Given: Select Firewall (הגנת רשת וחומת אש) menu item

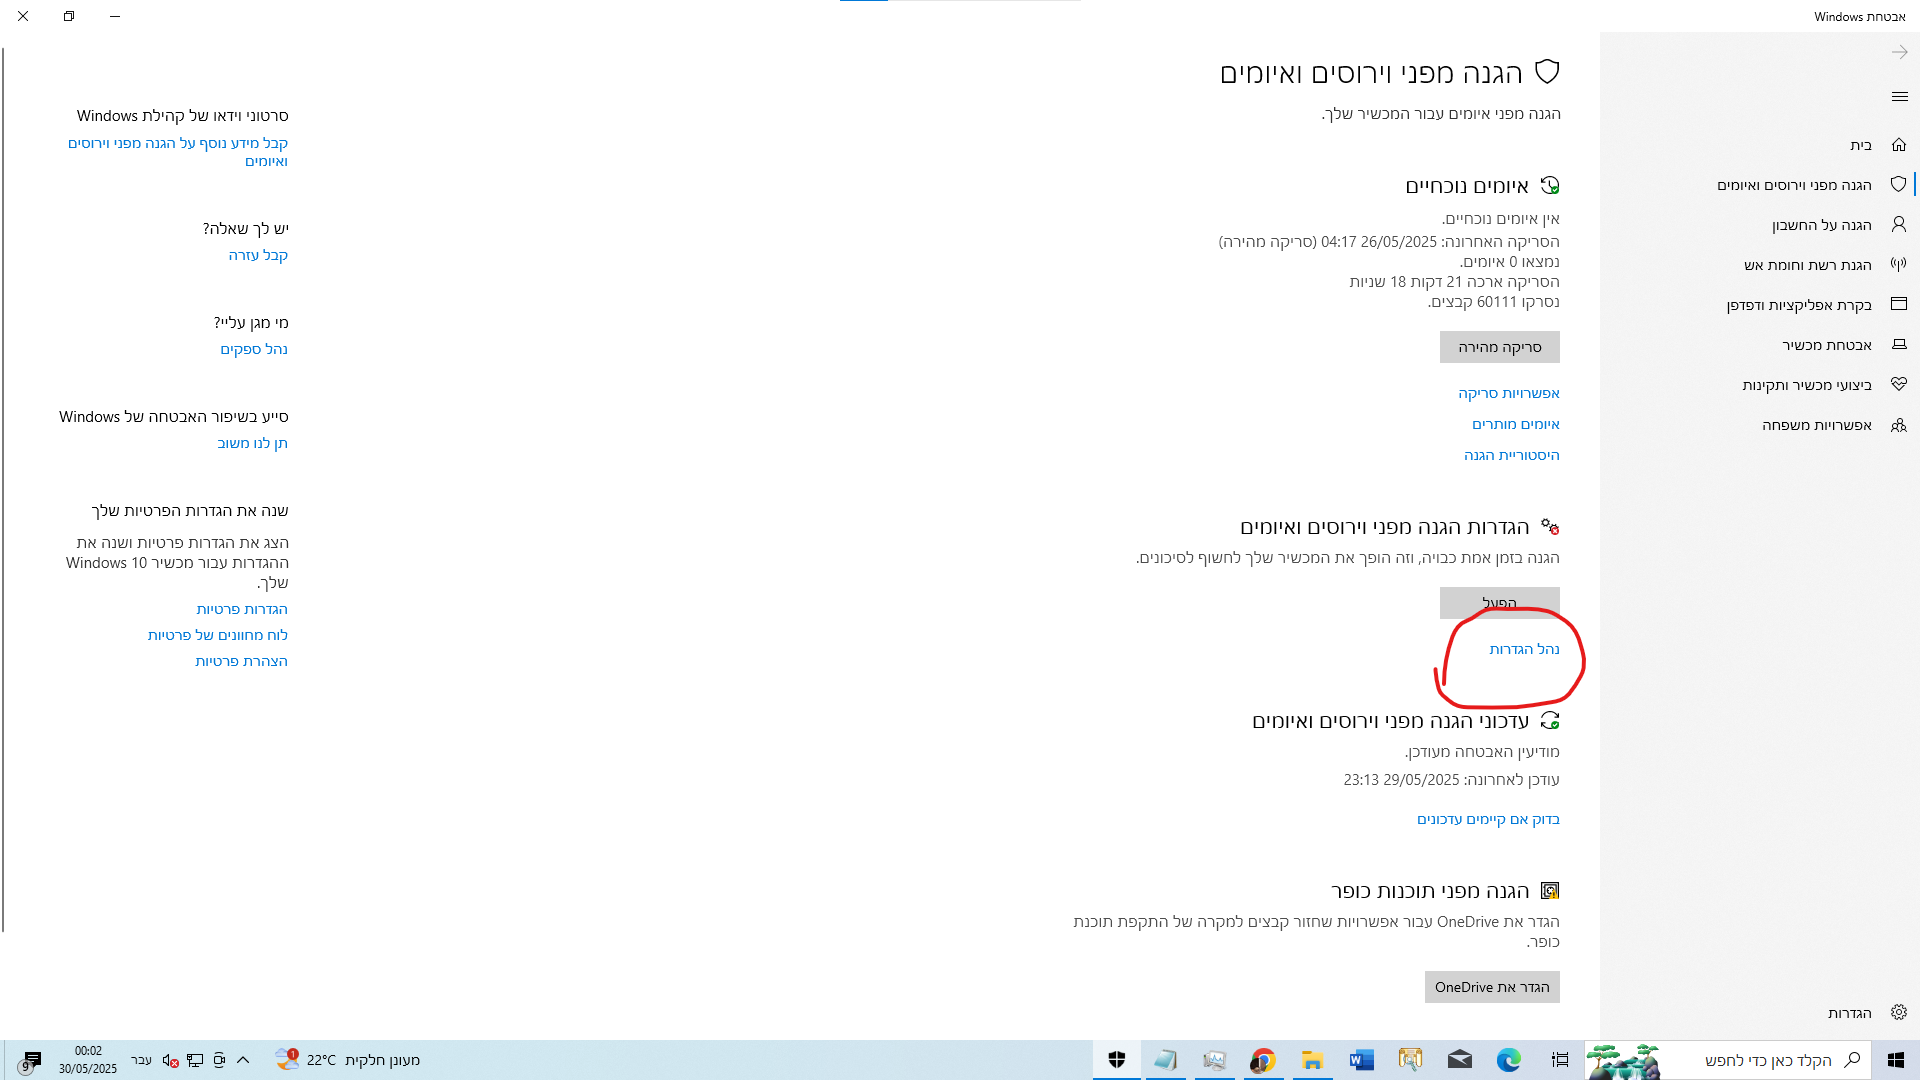Looking at the screenshot, I should click(1807, 265).
